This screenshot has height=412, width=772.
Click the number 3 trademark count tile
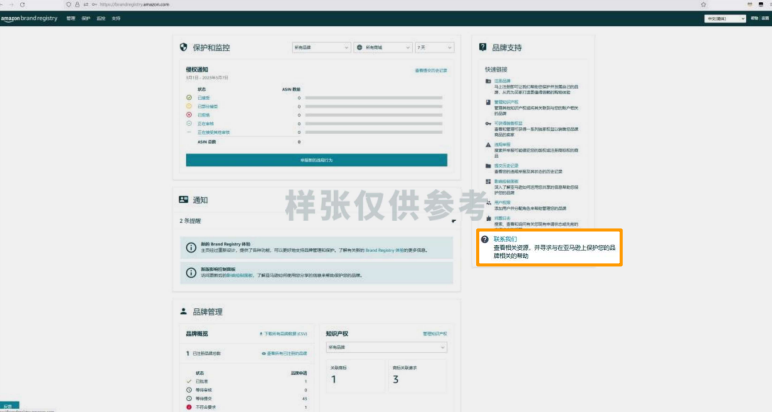[418, 376]
